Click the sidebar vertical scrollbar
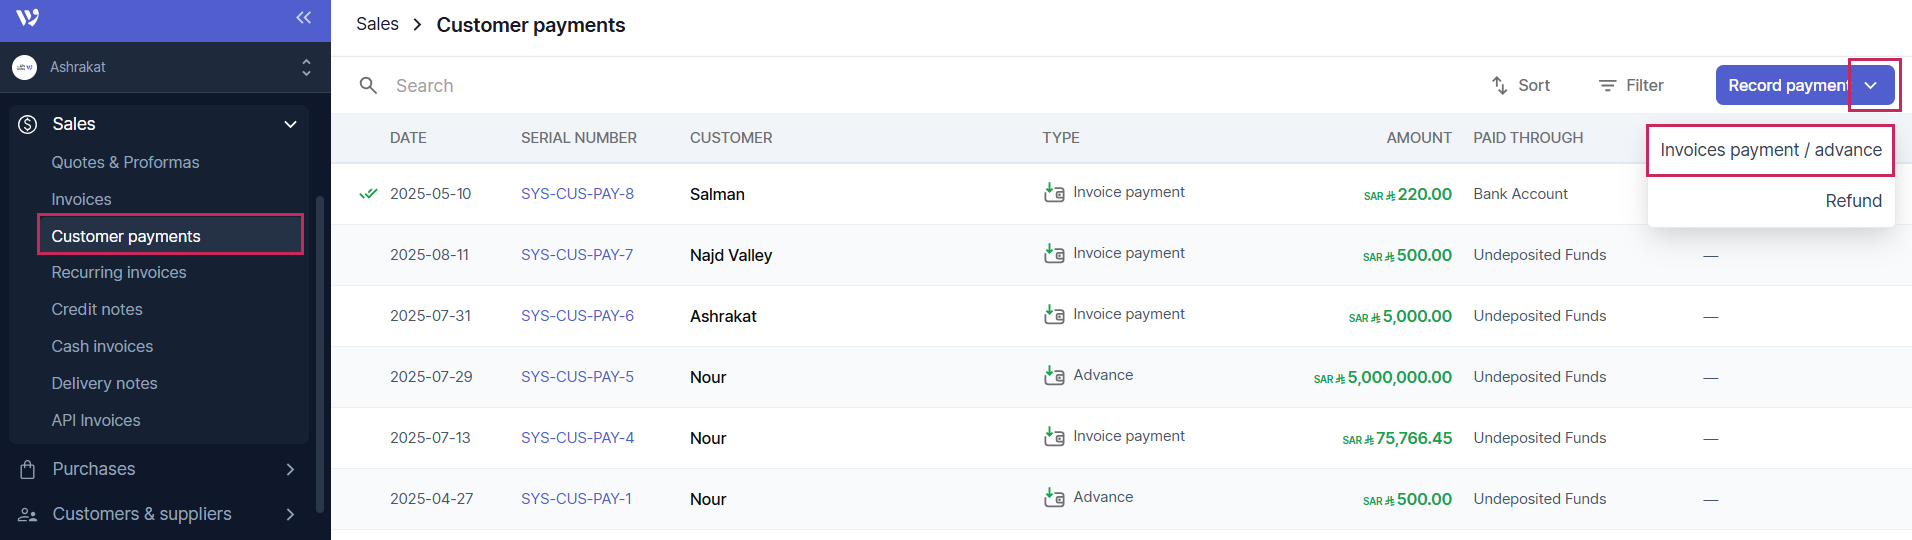 coord(320,350)
